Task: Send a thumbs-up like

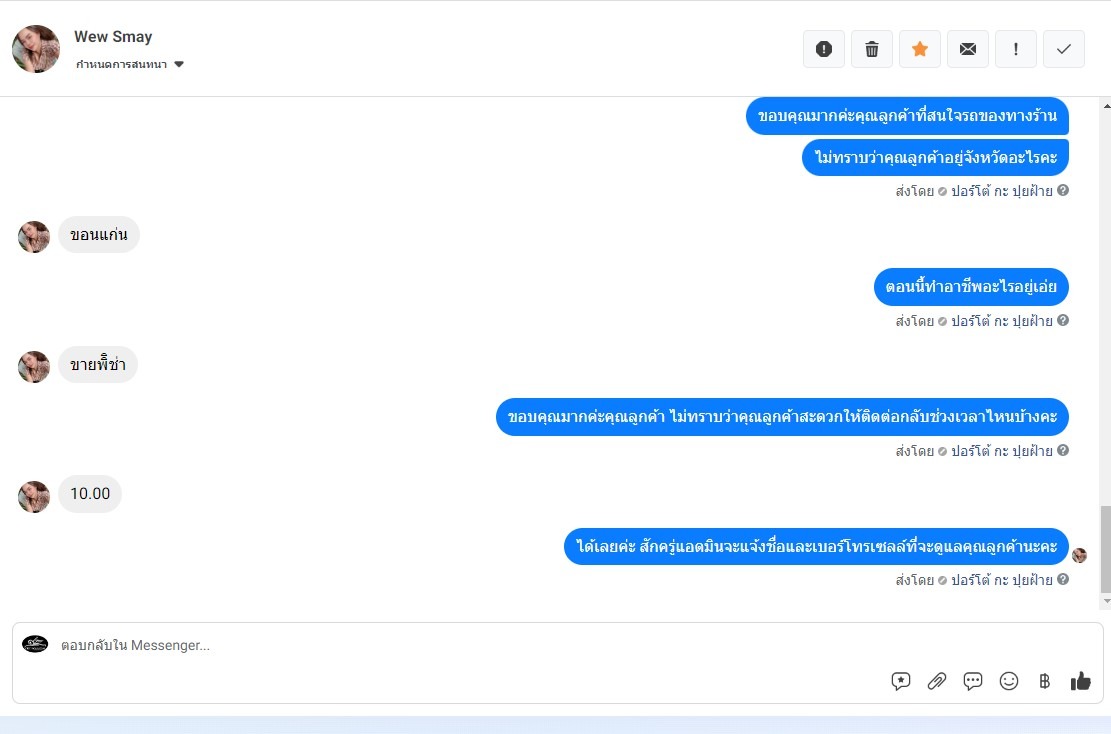Action: pos(1081,681)
